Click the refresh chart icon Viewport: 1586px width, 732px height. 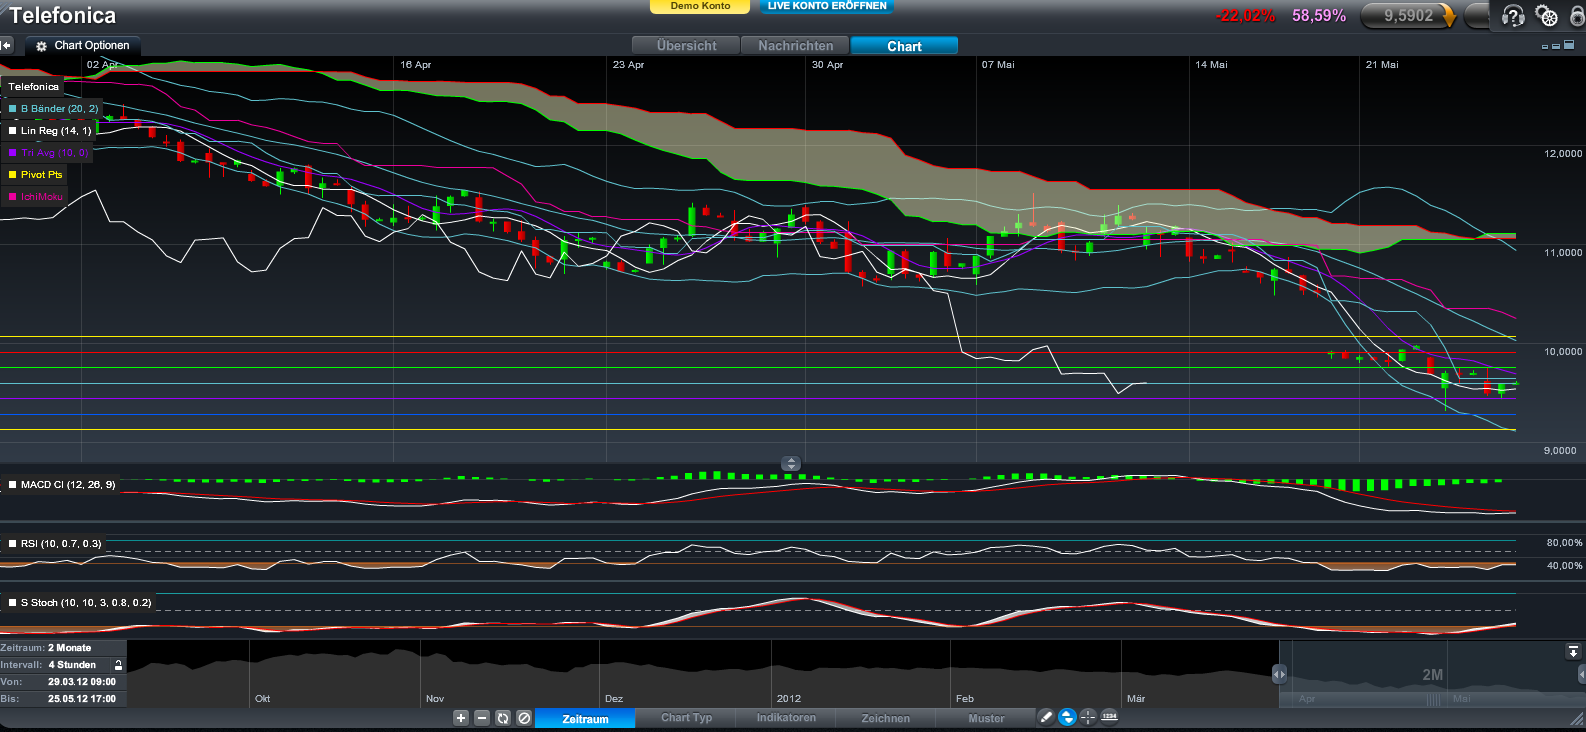pos(503,718)
